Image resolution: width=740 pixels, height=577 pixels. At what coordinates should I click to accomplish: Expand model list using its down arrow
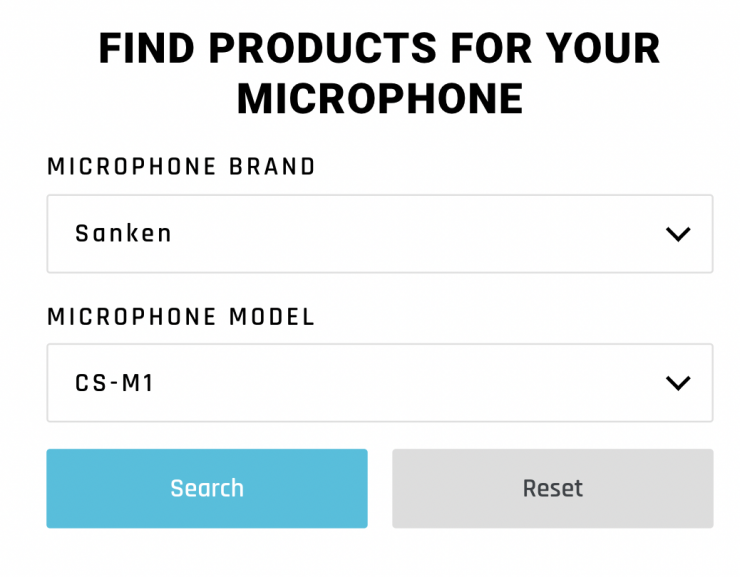tap(678, 383)
